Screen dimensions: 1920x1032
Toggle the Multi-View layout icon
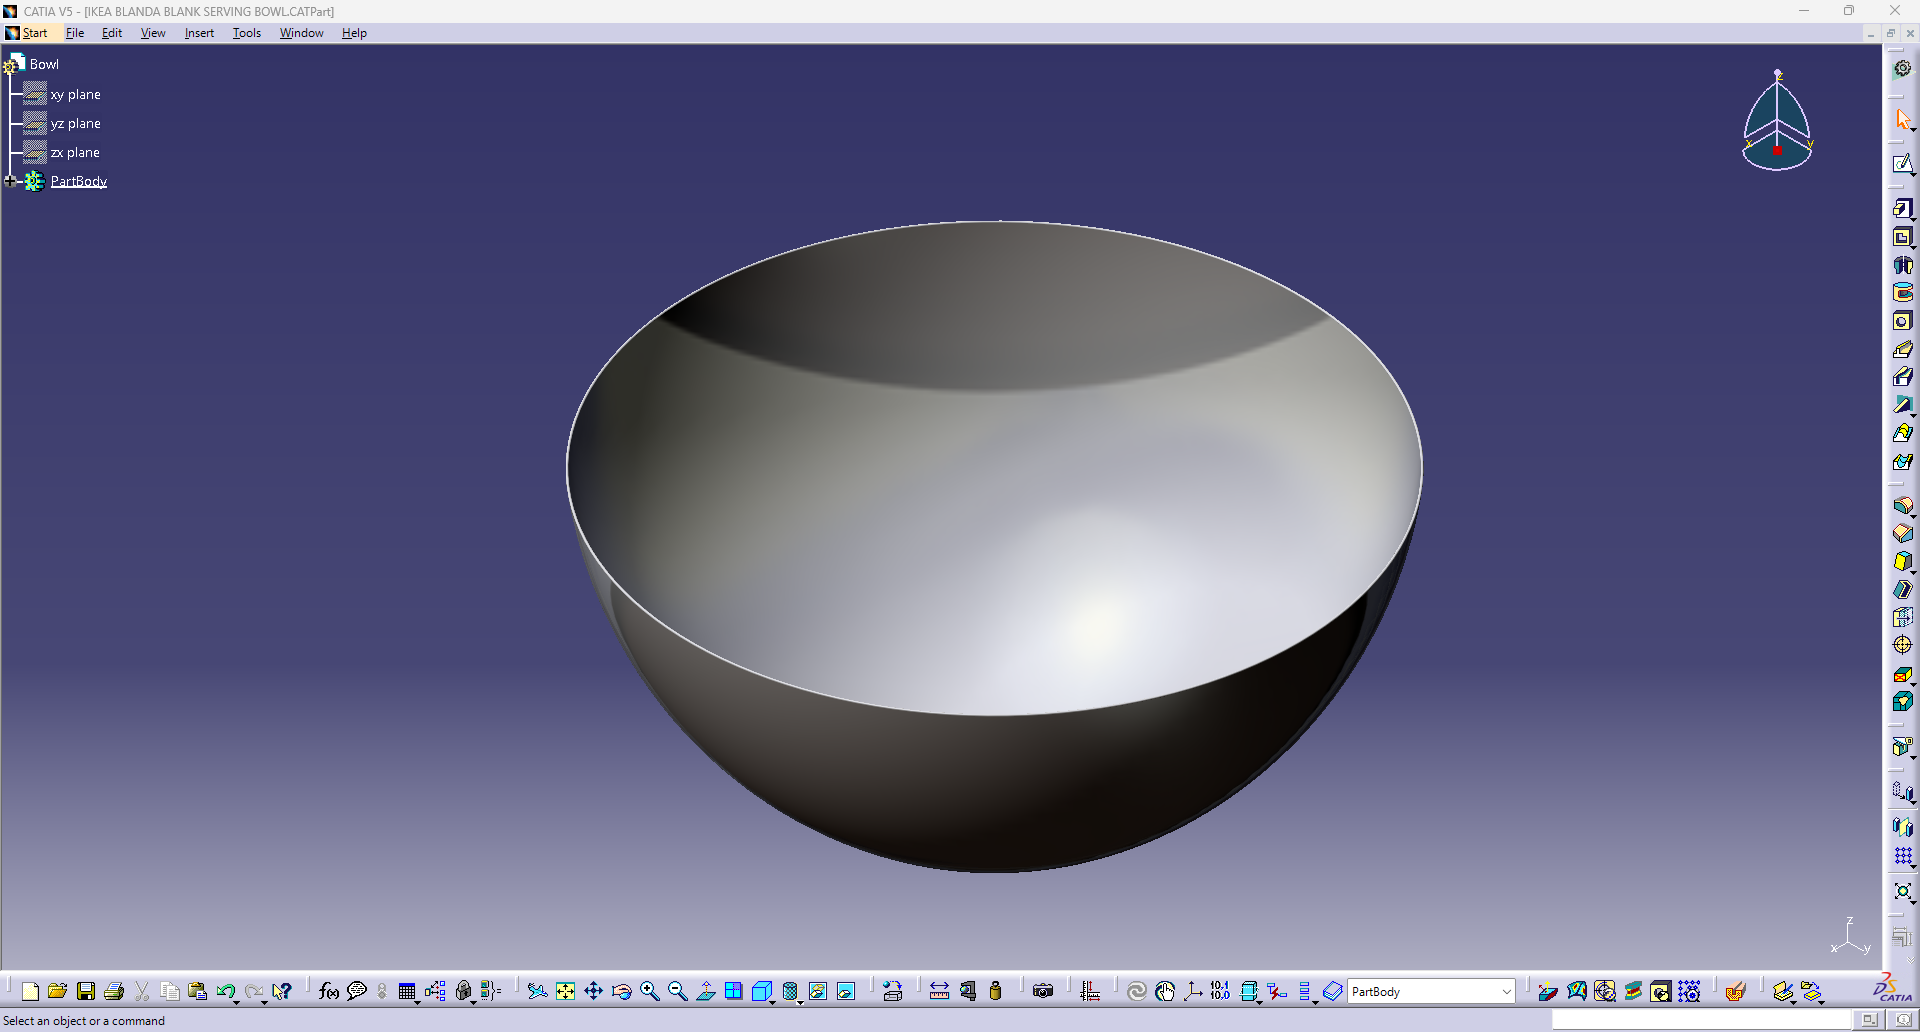tap(733, 991)
